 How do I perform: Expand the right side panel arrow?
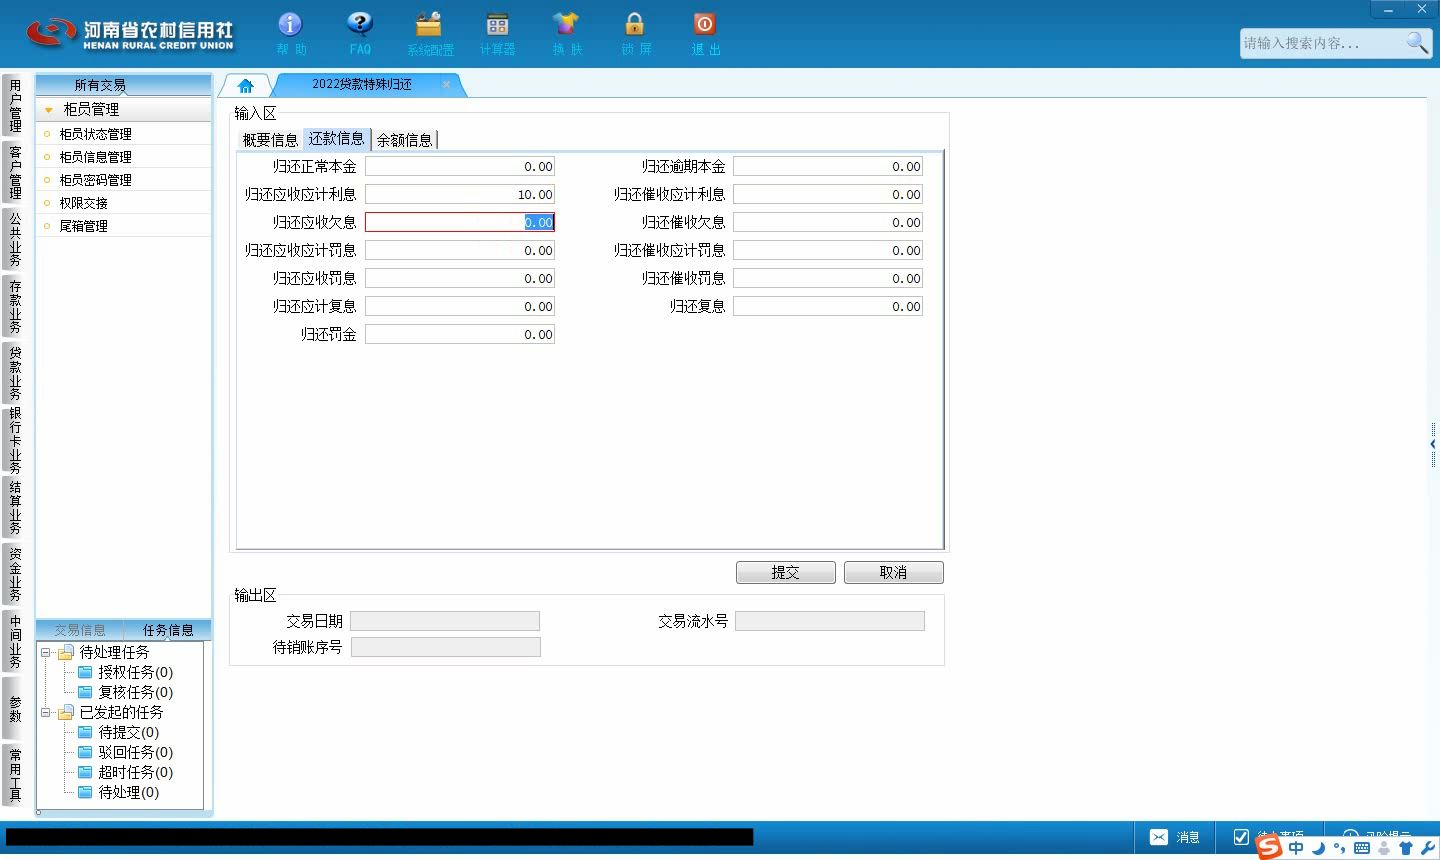(x=1433, y=444)
